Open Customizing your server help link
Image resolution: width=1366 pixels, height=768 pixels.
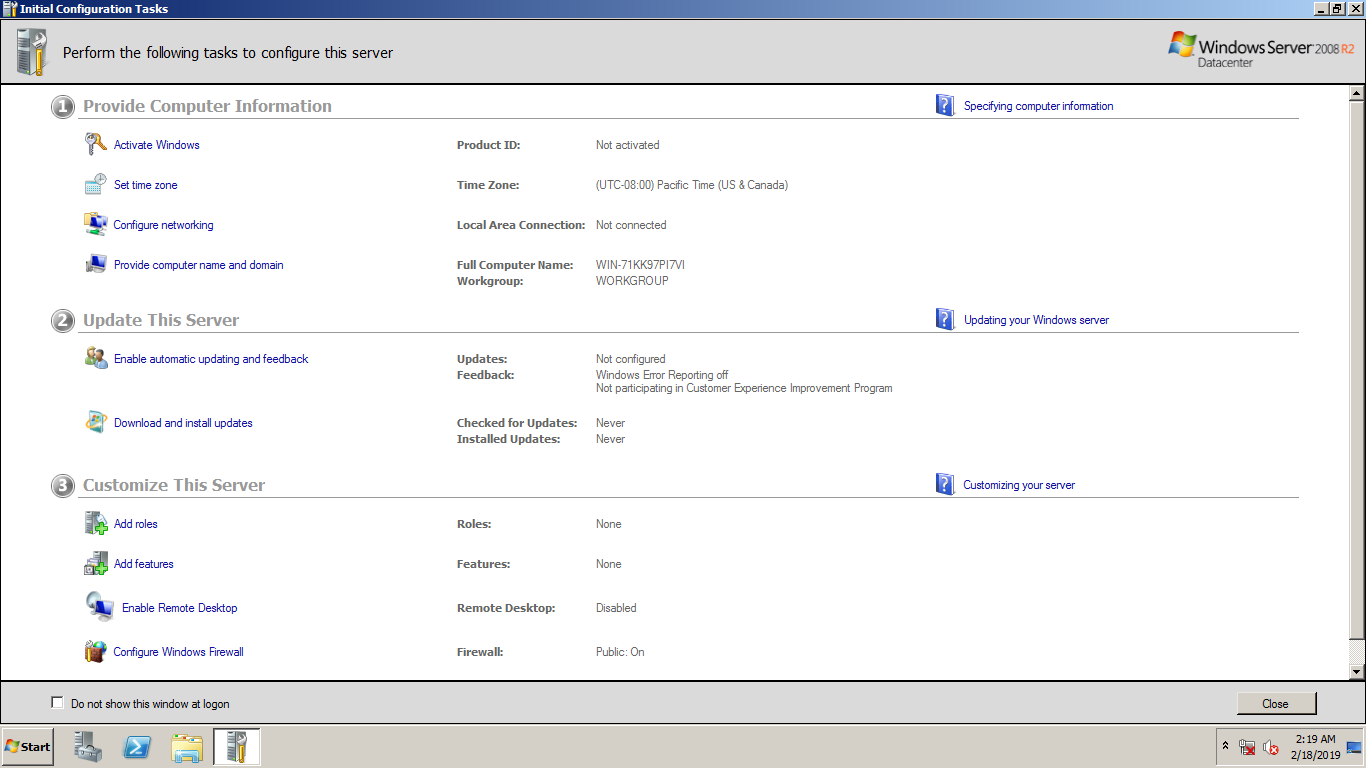pyautogui.click(x=1019, y=485)
